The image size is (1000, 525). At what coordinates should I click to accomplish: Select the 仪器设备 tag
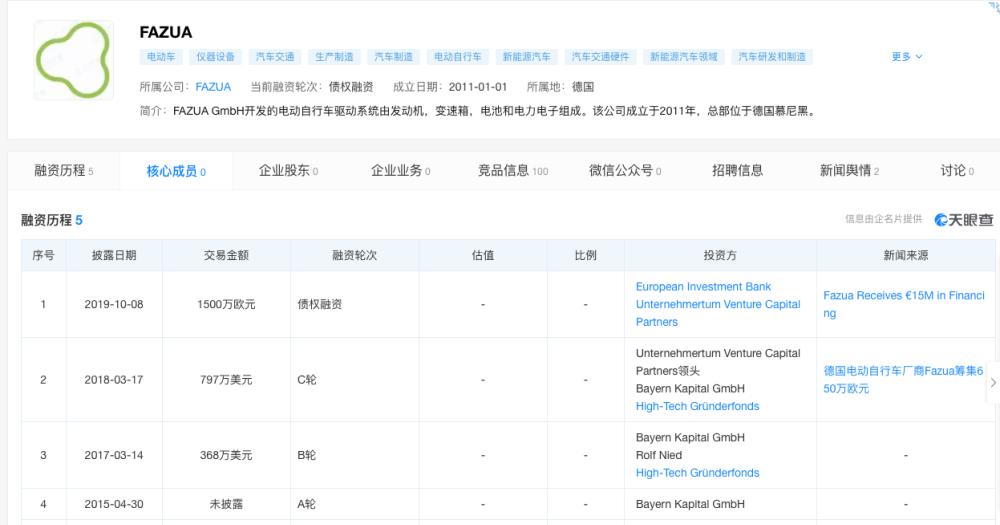(215, 57)
